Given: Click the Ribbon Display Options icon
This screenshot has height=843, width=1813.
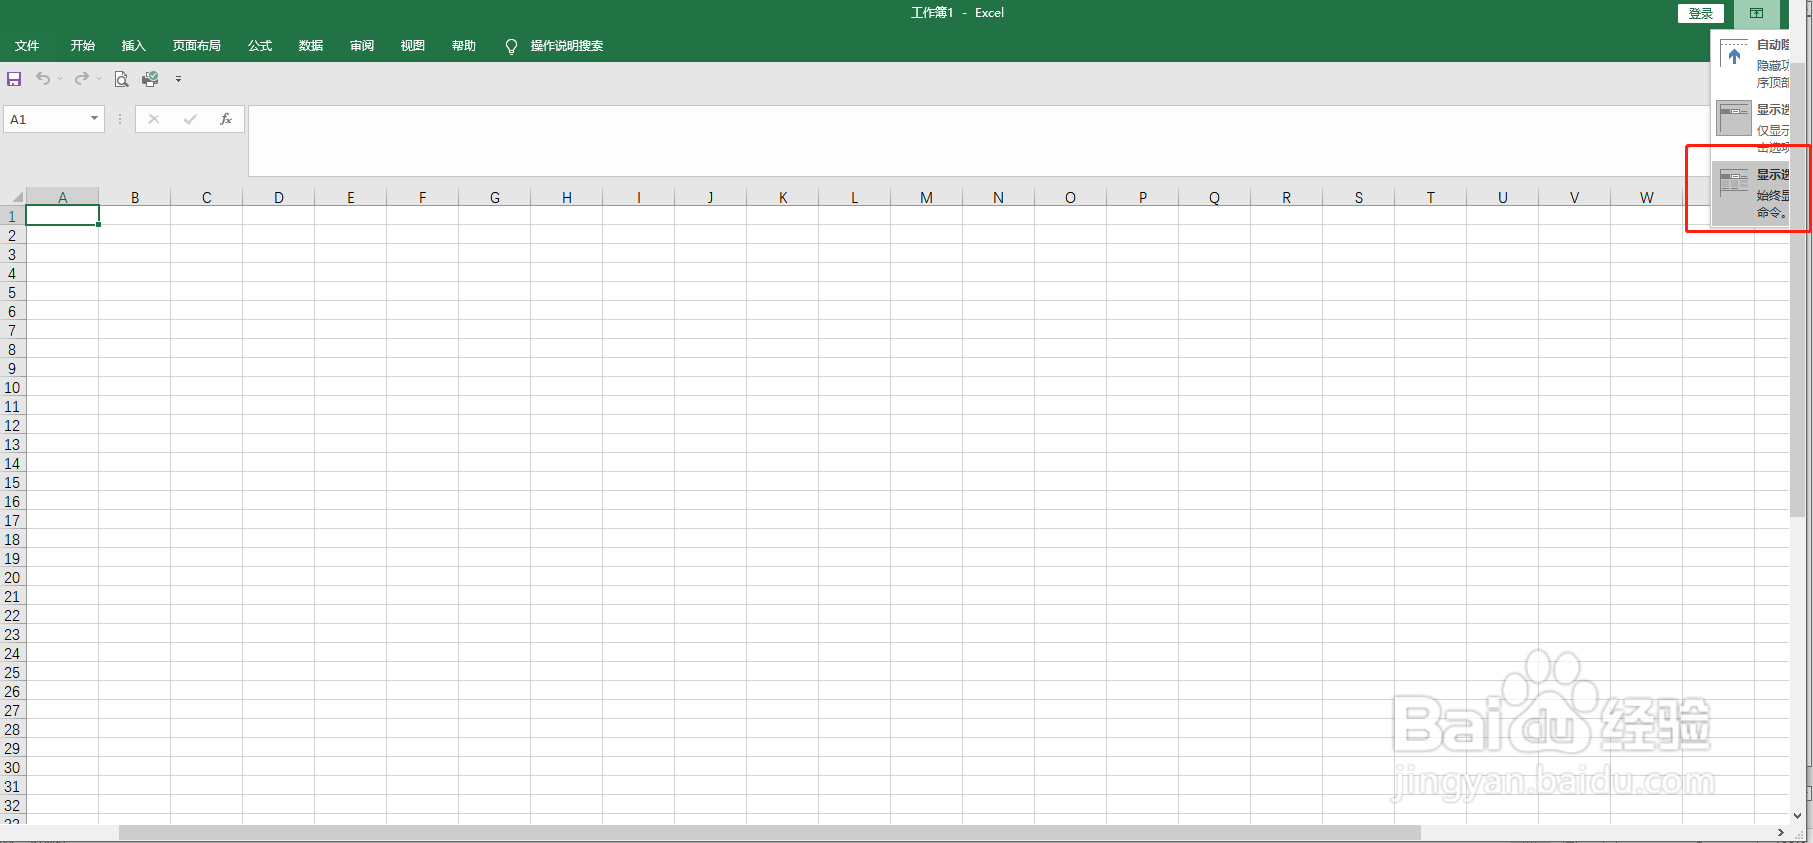Looking at the screenshot, I should pos(1756,13).
